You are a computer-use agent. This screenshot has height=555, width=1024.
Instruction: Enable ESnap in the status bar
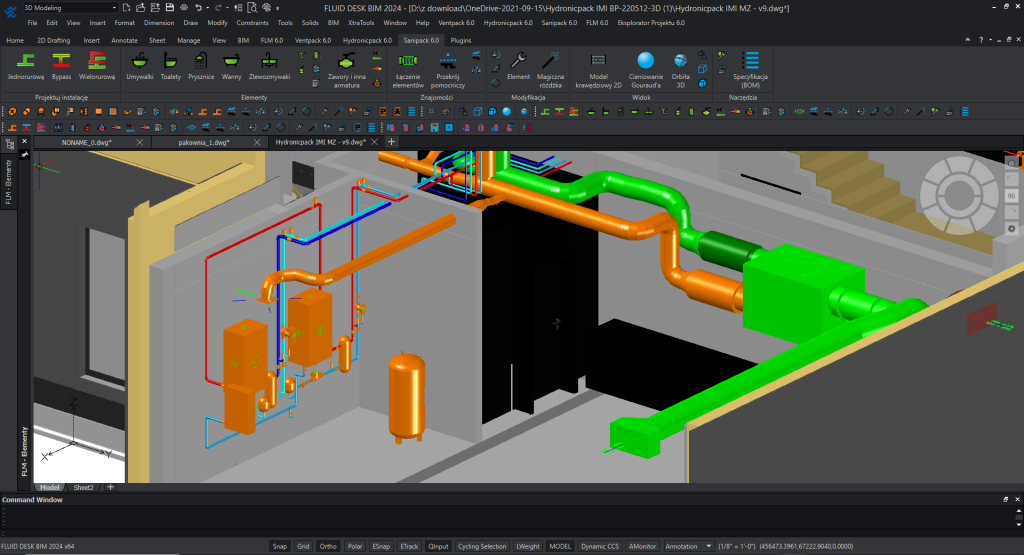[381, 546]
